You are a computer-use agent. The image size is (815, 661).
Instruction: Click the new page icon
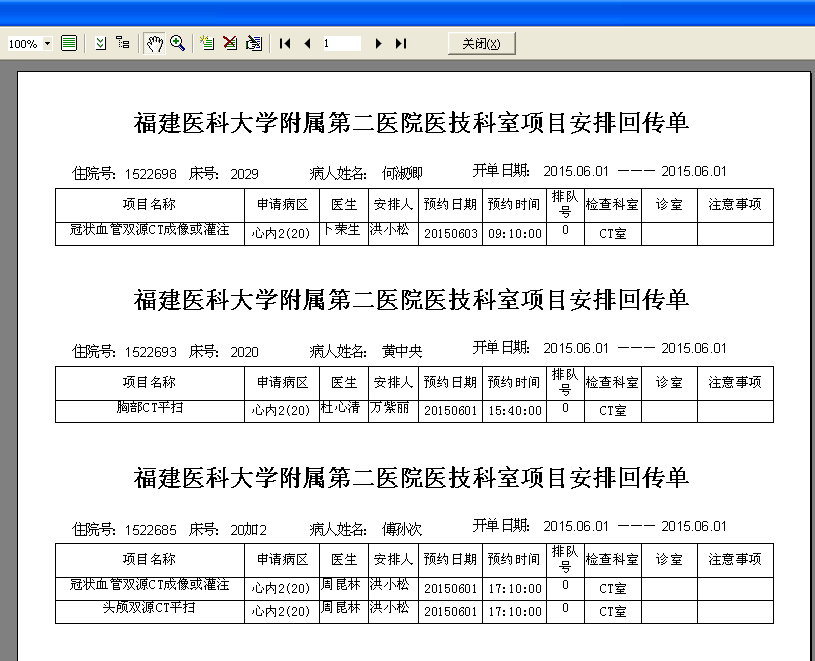(207, 43)
